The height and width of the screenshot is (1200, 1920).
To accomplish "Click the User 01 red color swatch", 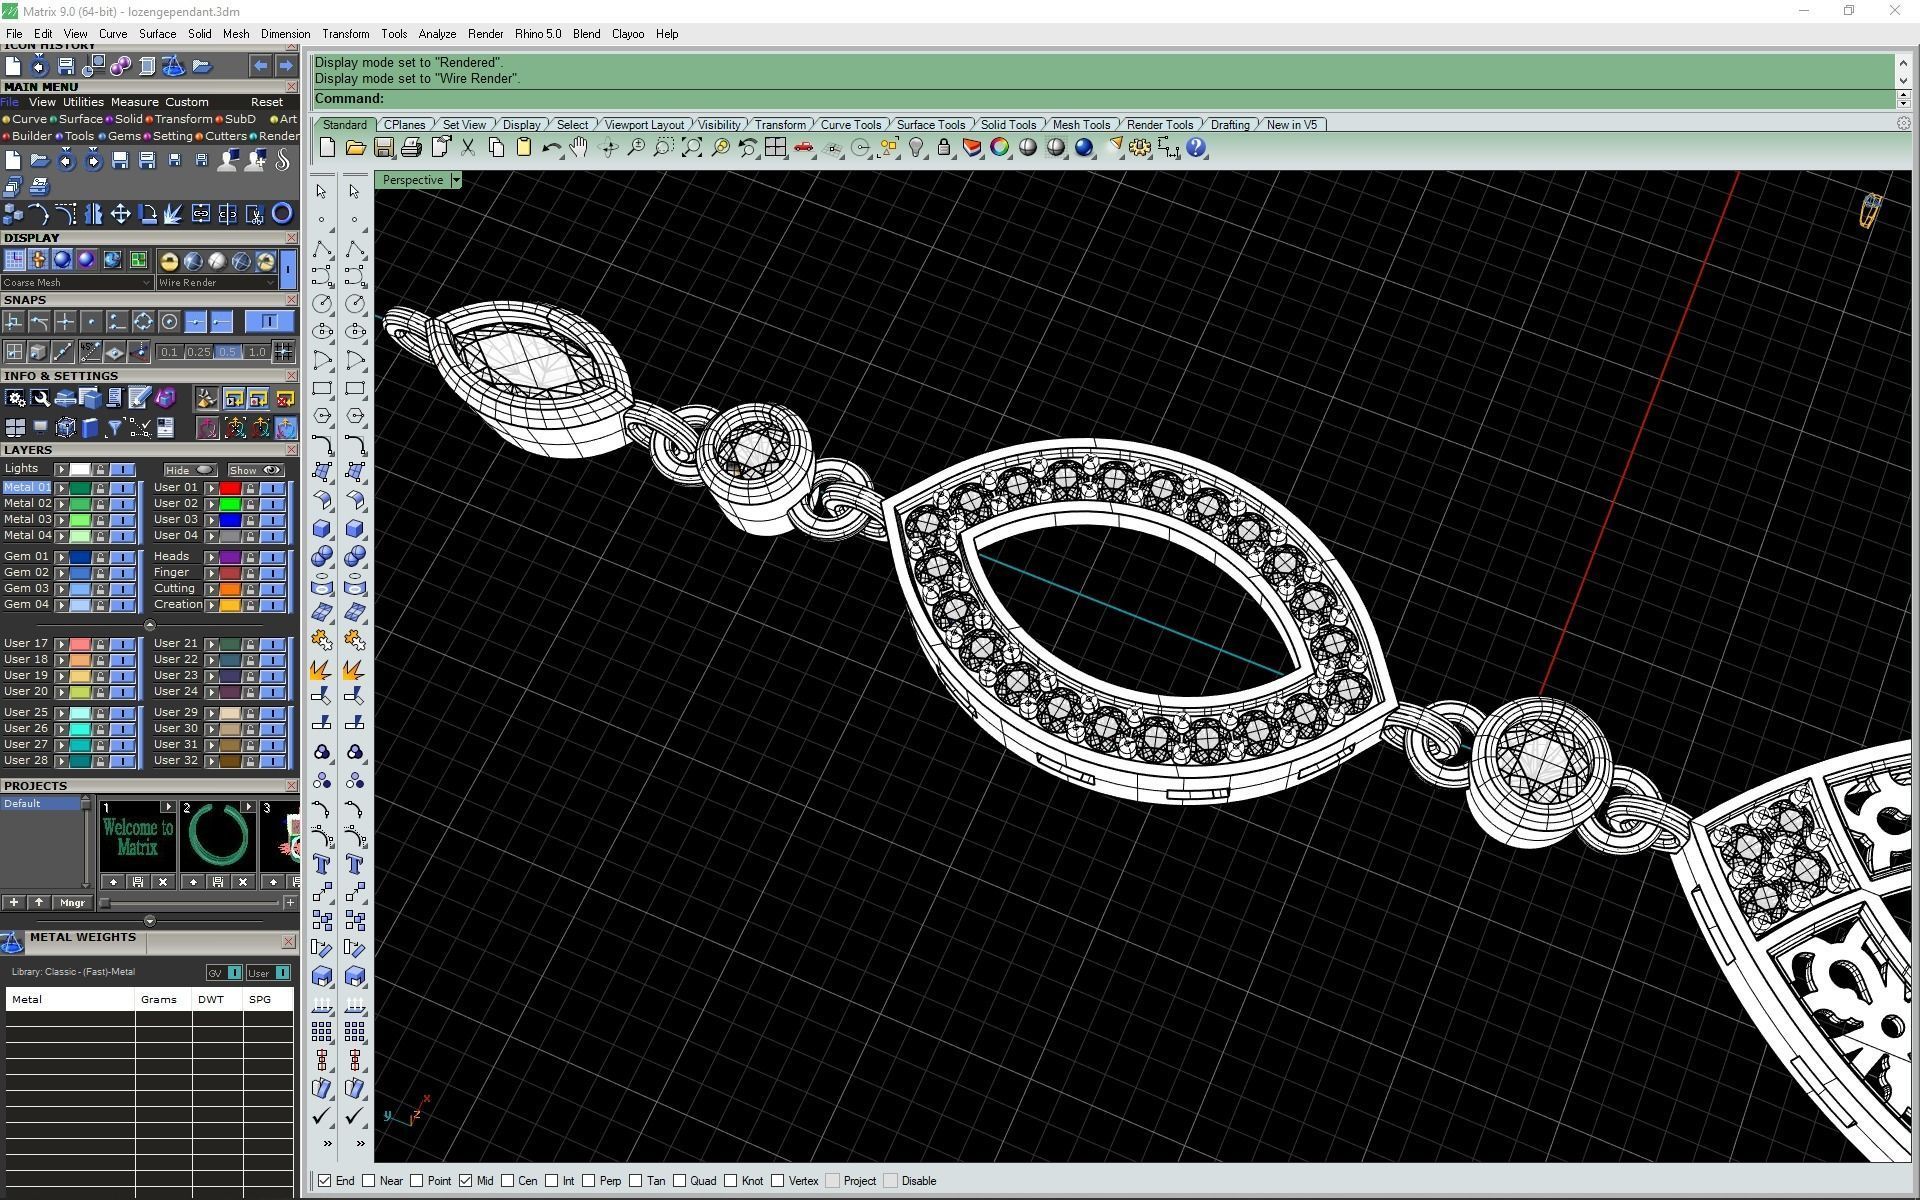I will [x=230, y=488].
